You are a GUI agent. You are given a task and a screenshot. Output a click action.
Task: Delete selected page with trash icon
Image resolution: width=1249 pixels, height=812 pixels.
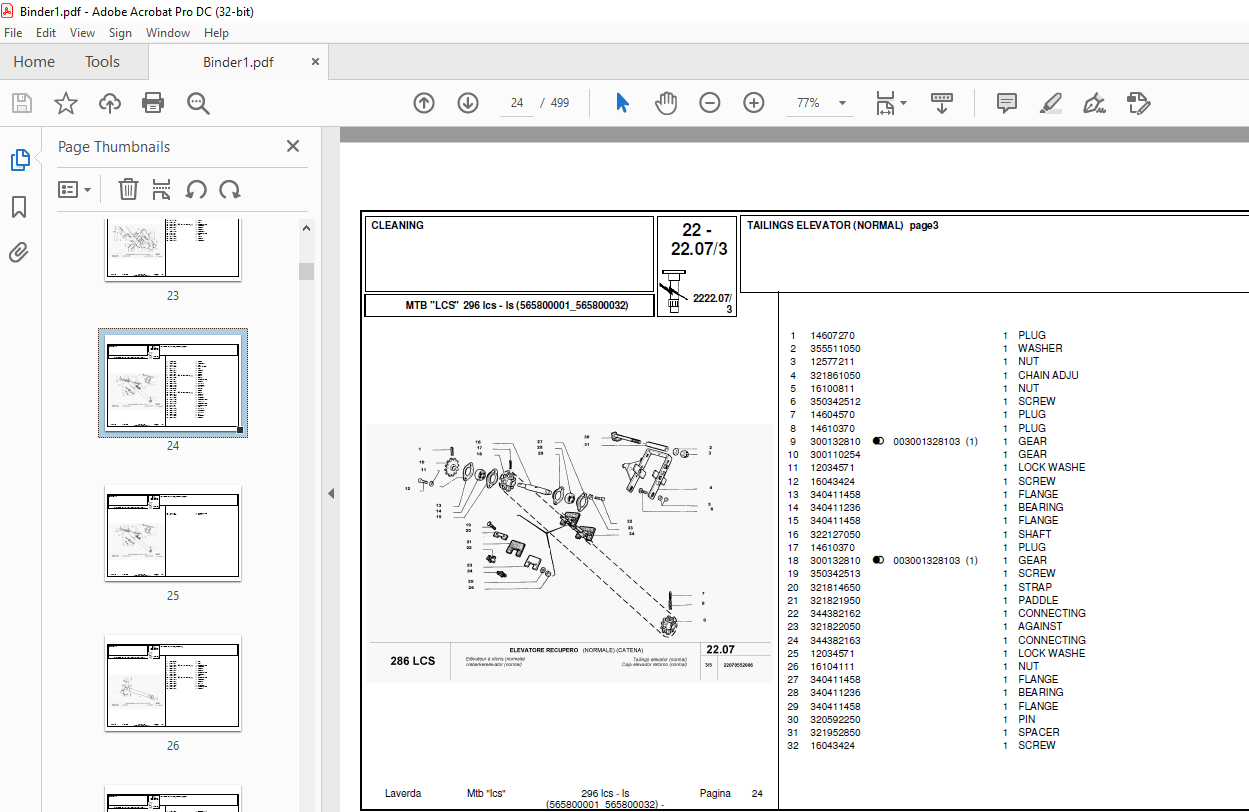coord(128,189)
